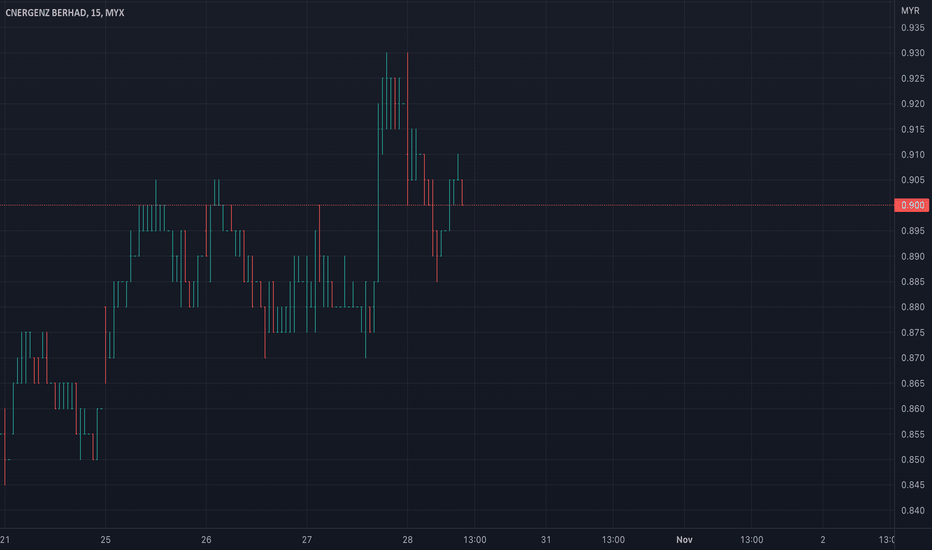This screenshot has width=932, height=550.
Task: Click the 0.880 price axis label
Action: pyautogui.click(x=912, y=307)
